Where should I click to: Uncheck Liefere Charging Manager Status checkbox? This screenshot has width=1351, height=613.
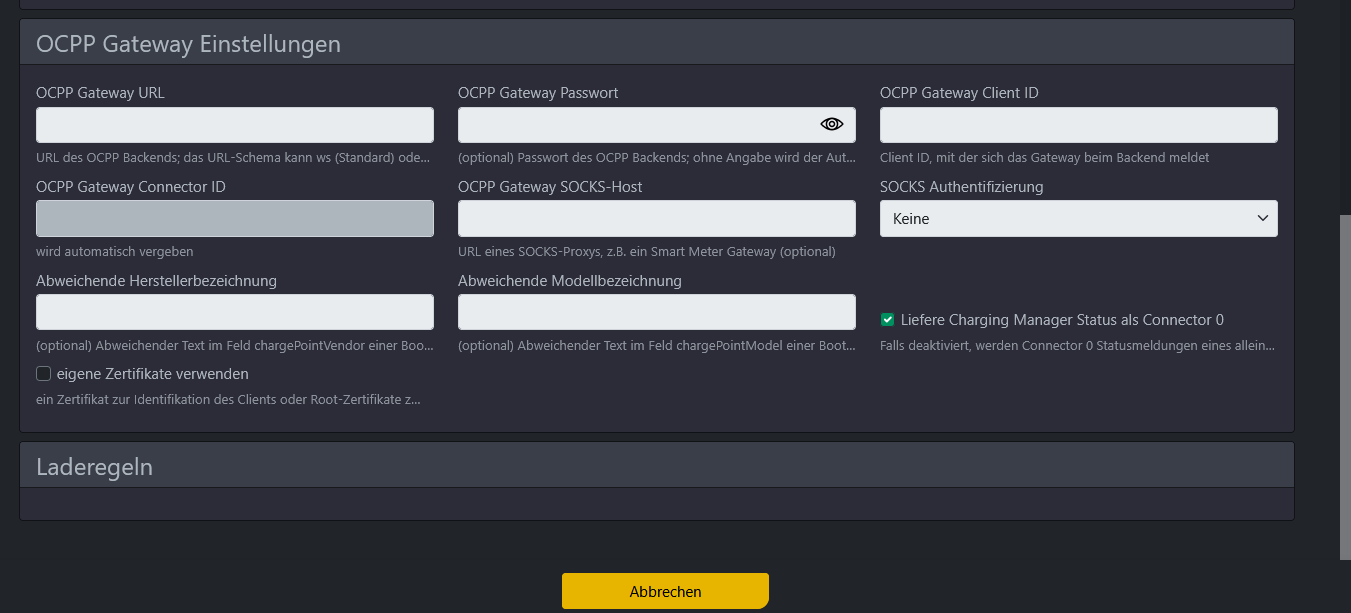(x=887, y=320)
